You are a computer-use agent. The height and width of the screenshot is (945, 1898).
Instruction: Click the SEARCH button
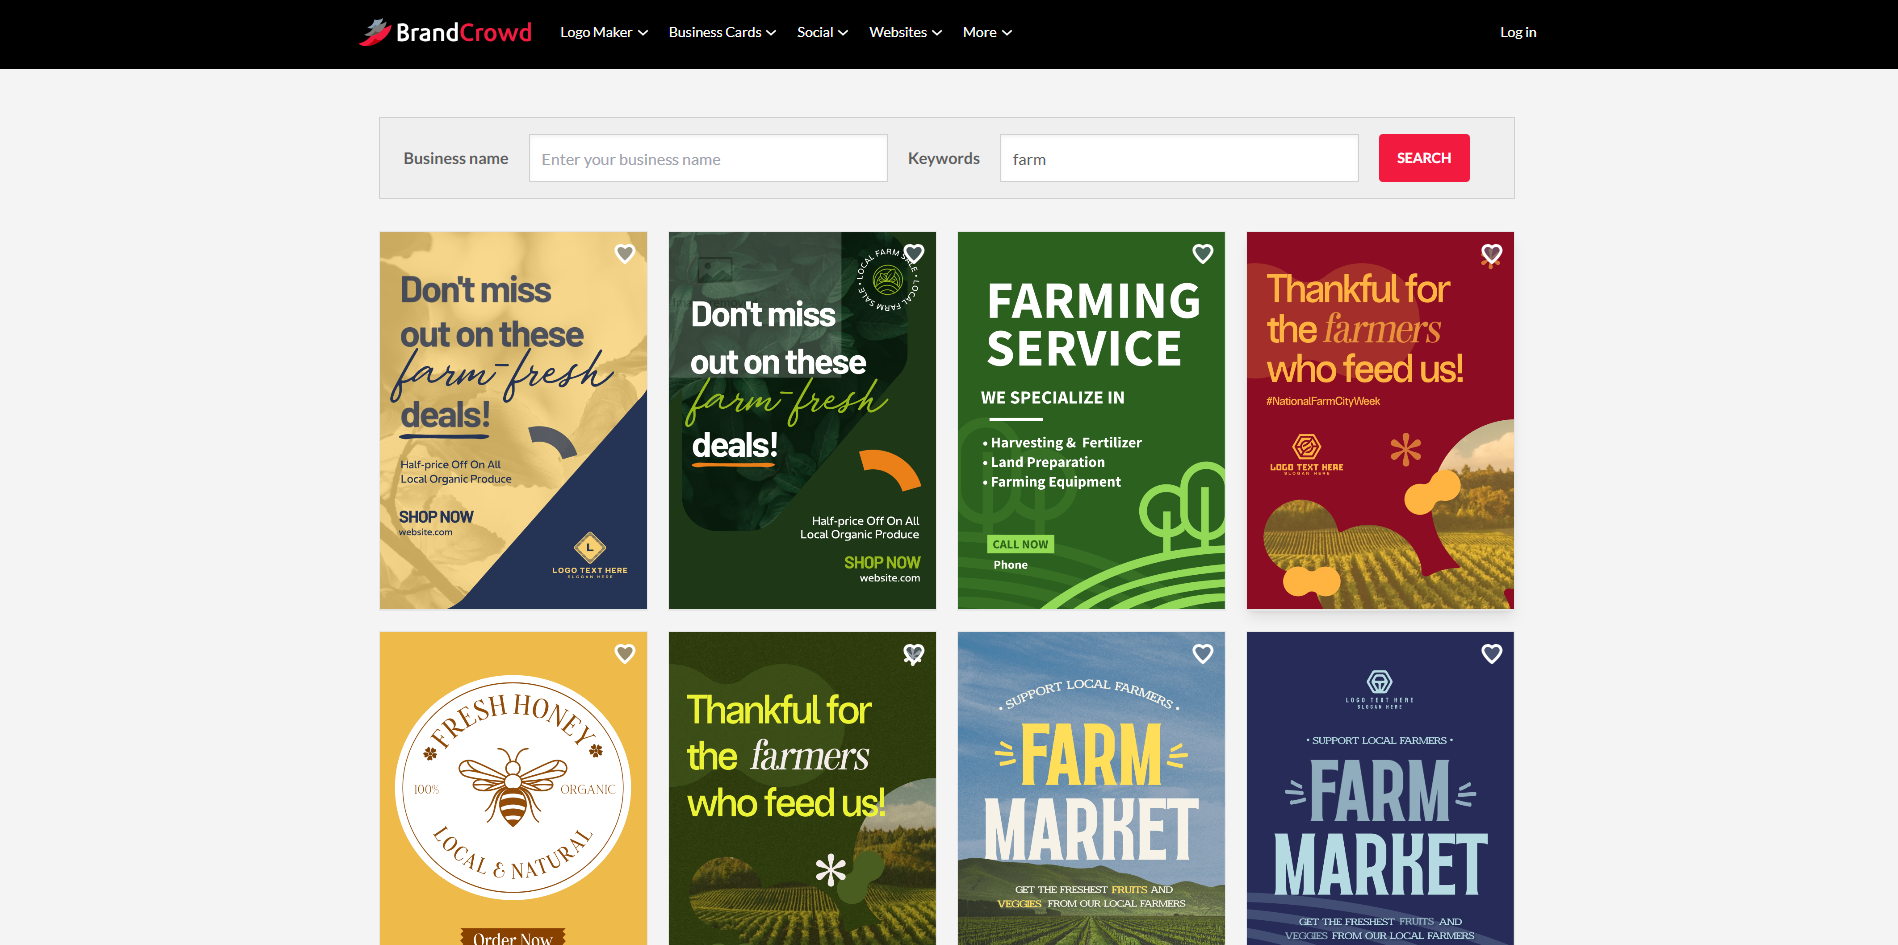tap(1423, 157)
